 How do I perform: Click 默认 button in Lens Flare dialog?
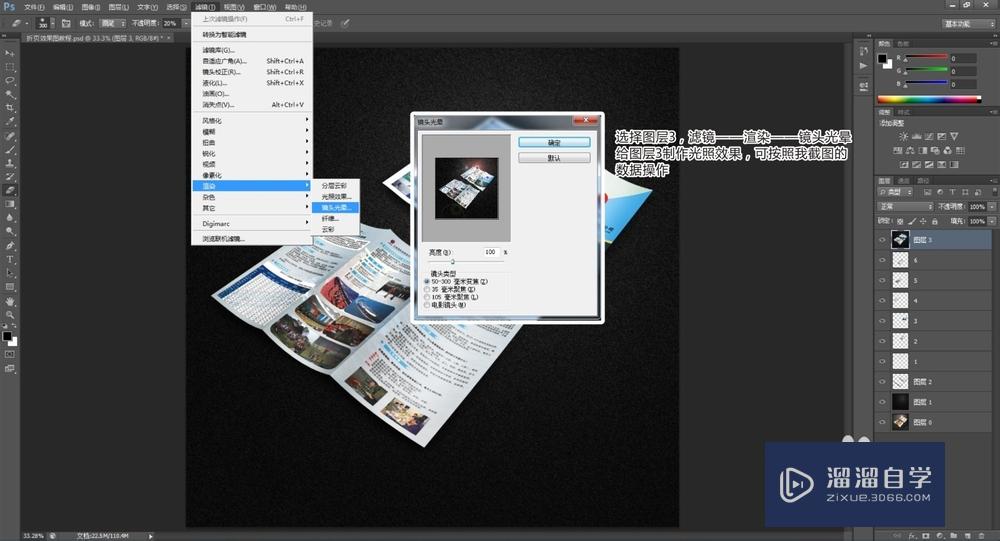point(554,158)
